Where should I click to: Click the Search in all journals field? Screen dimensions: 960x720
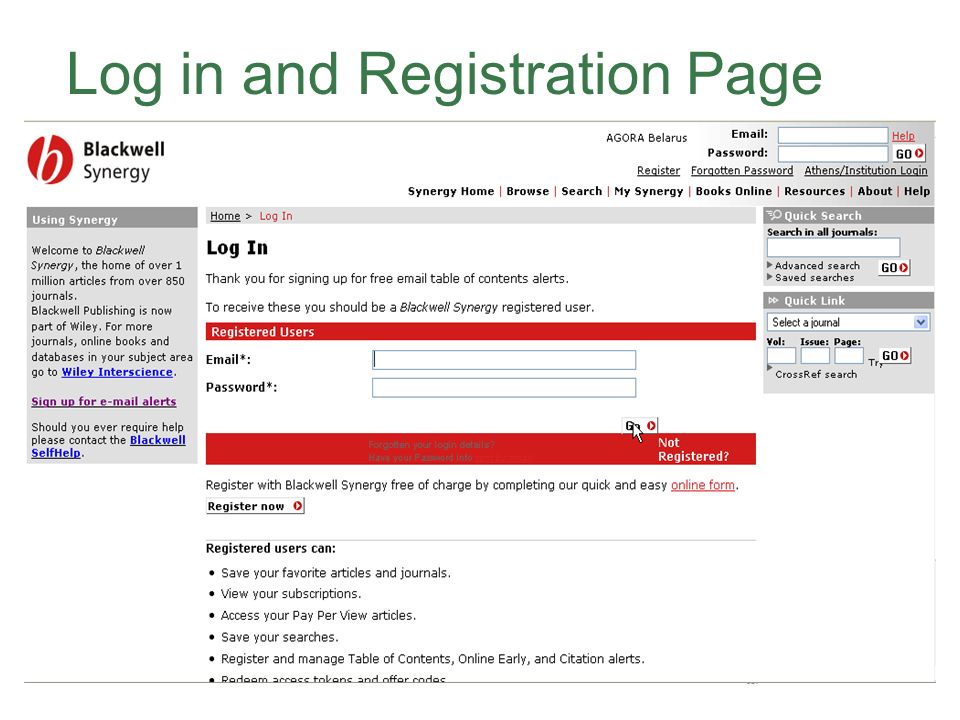click(833, 247)
